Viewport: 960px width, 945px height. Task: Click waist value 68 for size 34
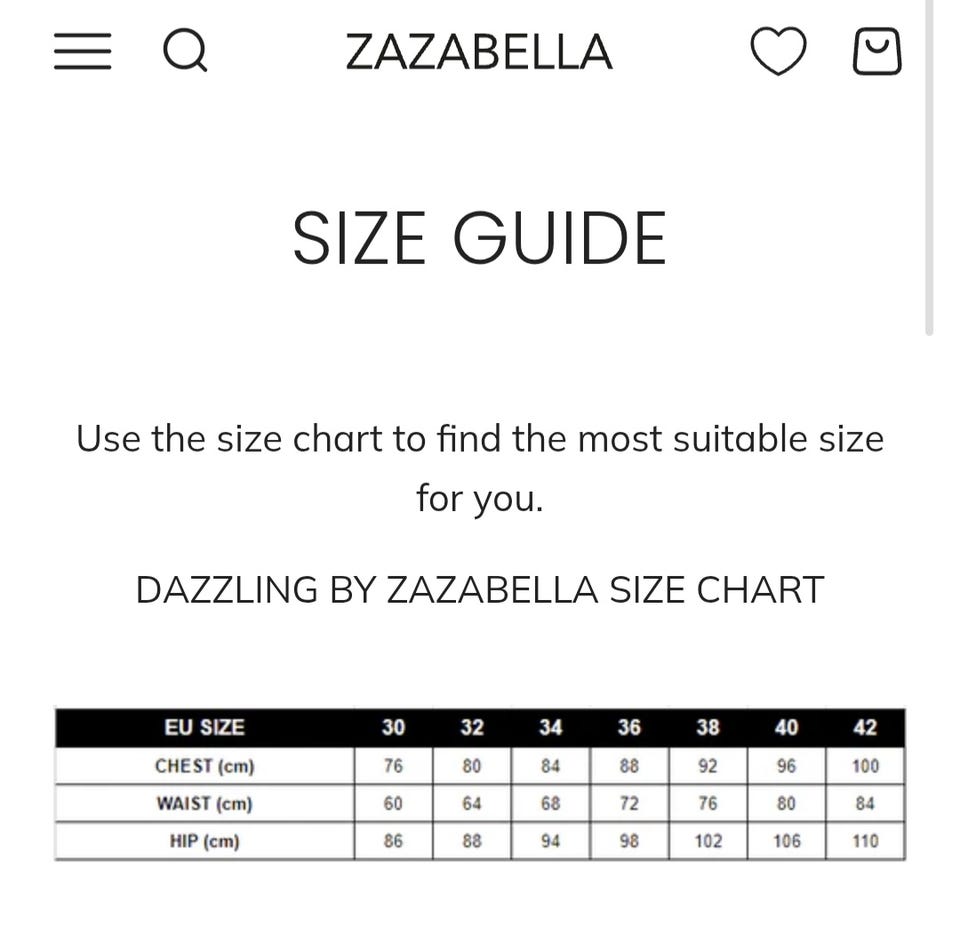pos(550,804)
